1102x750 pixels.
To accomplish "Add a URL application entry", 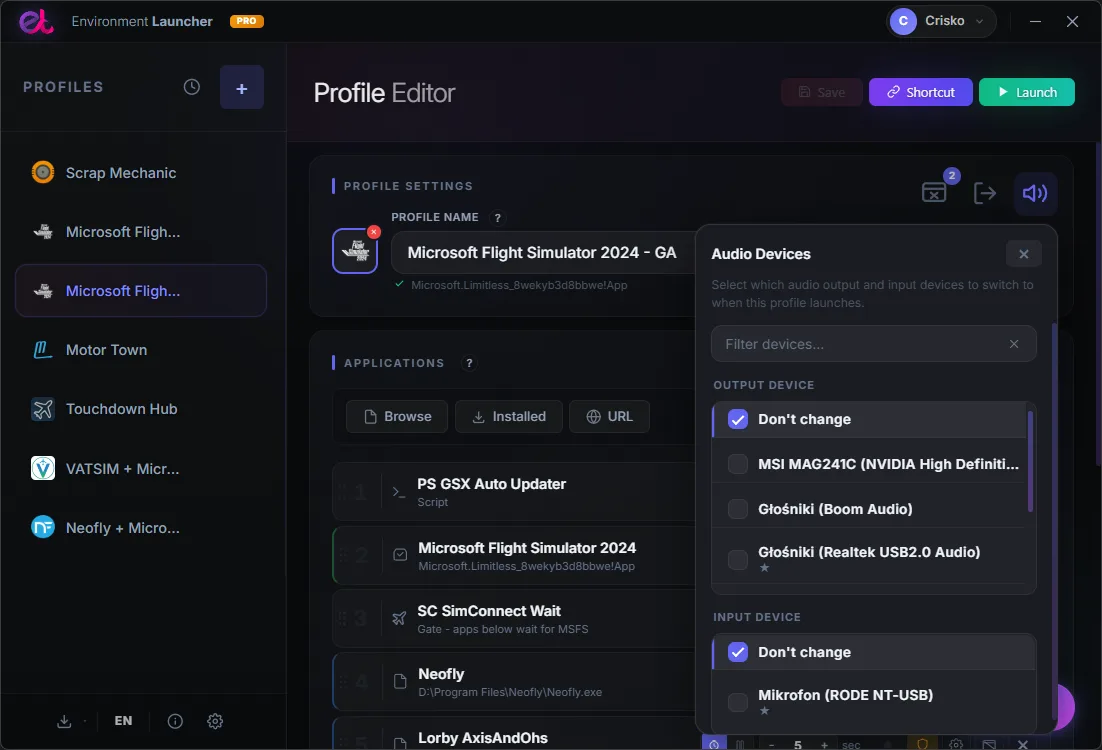I will click(609, 417).
